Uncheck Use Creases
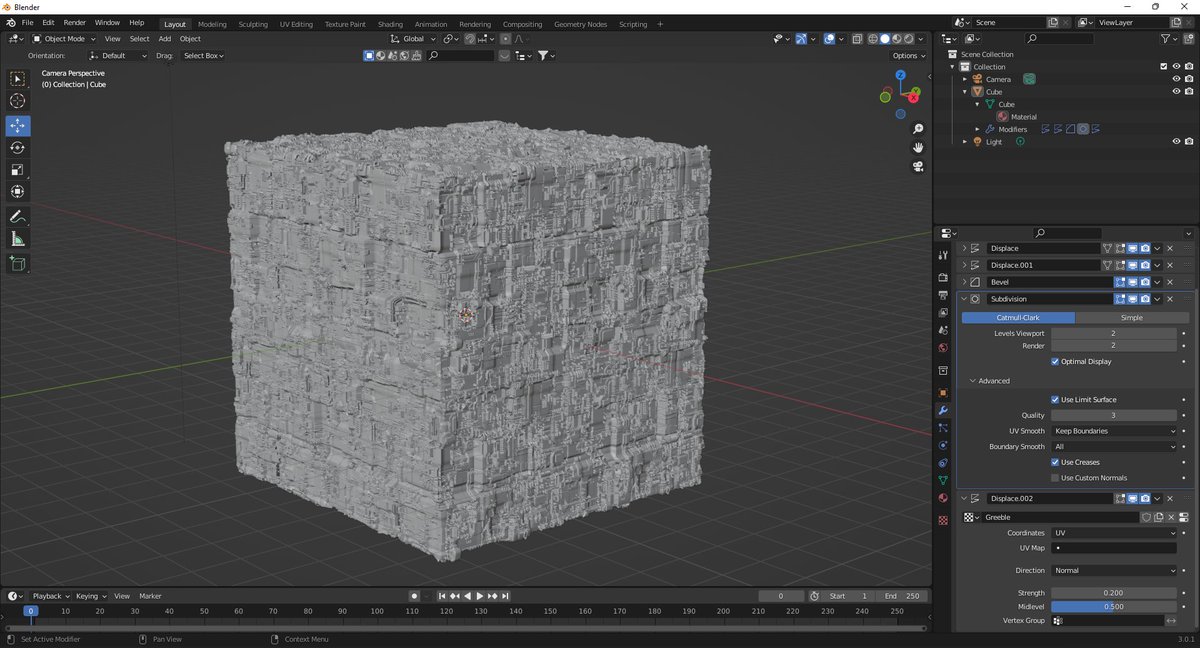1200x648 pixels. pos(1055,463)
